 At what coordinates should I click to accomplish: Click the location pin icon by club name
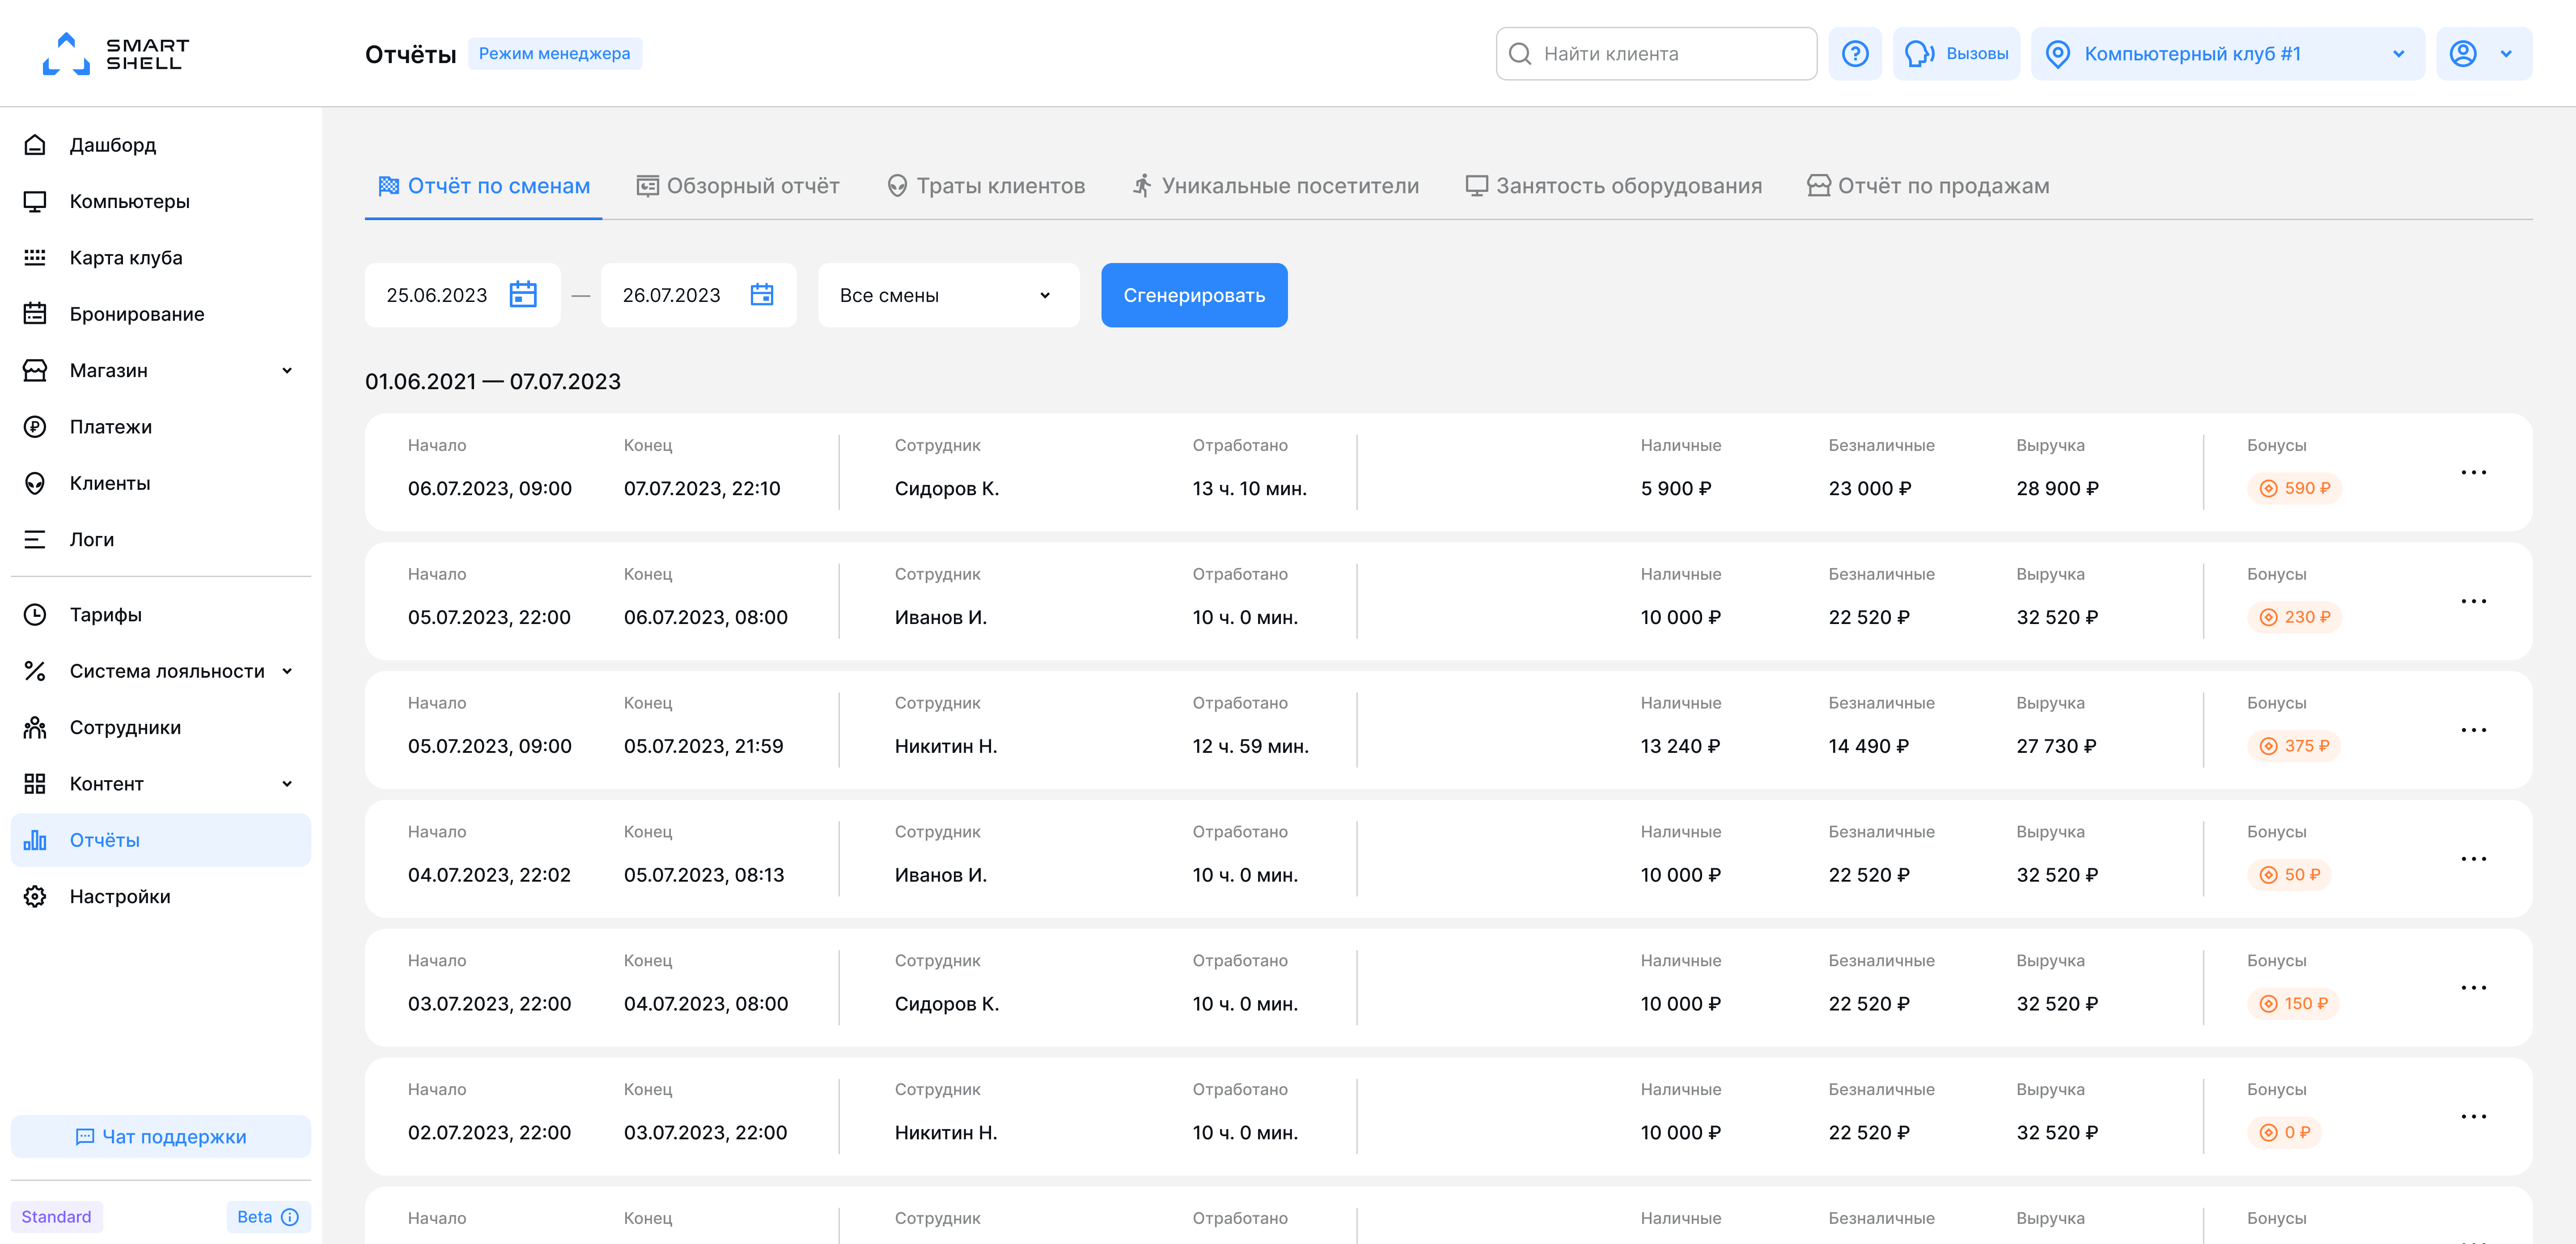[x=2058, y=54]
